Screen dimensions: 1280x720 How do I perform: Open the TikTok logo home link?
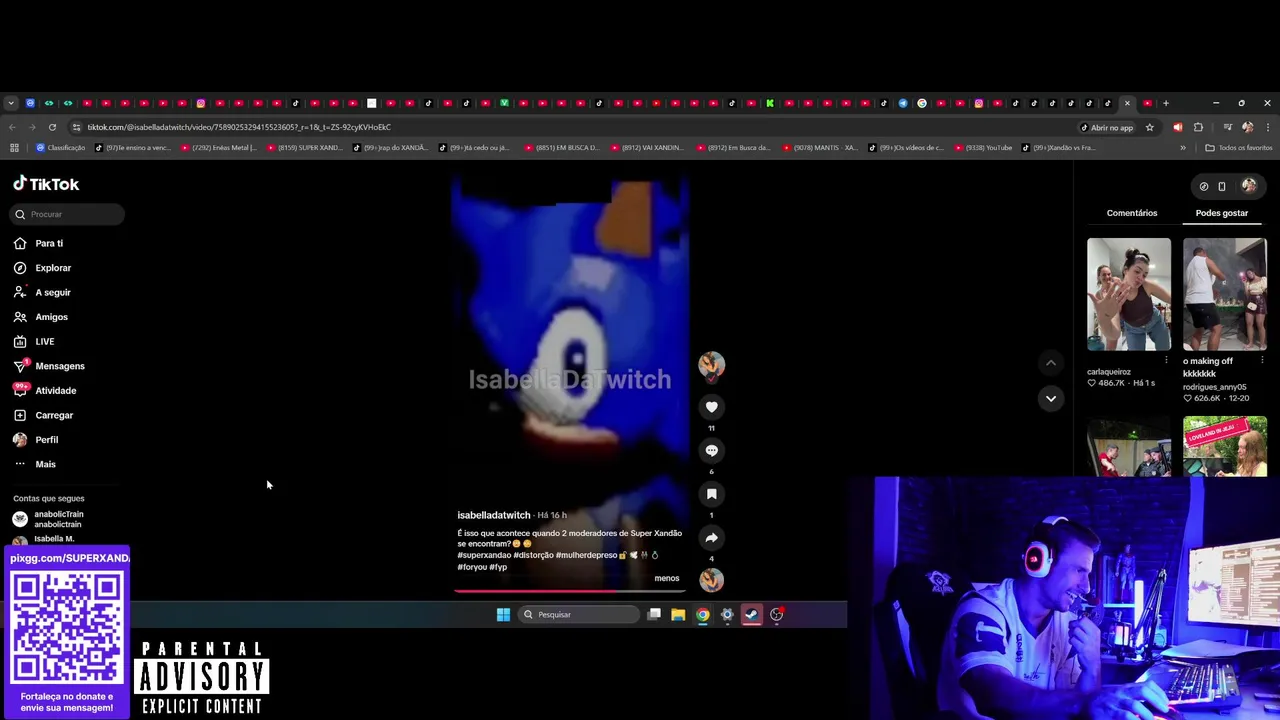click(46, 184)
